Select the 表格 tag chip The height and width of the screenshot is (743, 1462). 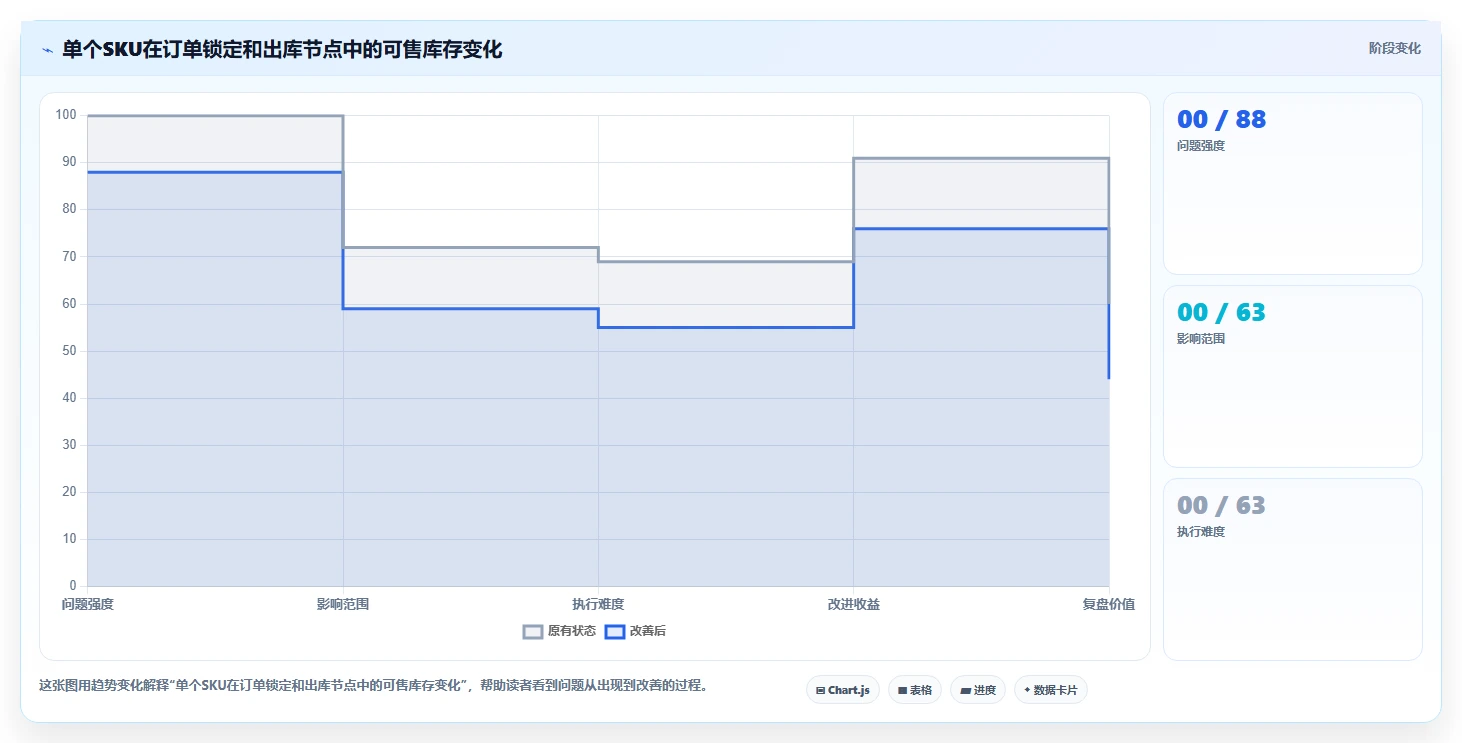coord(915,690)
